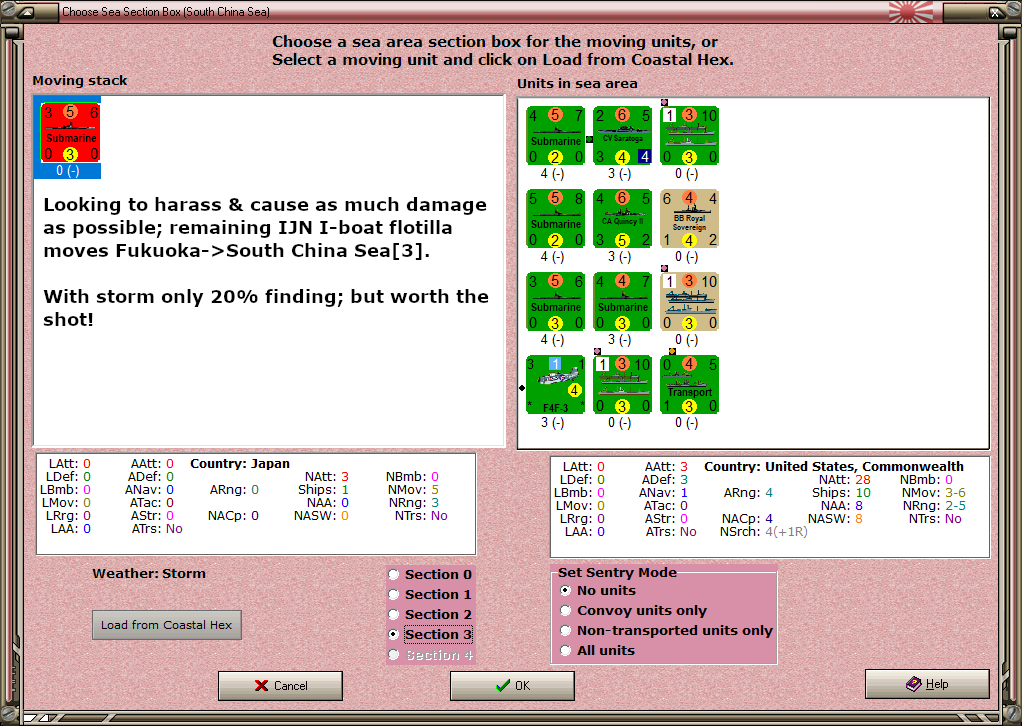The height and width of the screenshot is (726, 1022).
Task: Click the Moving stack heading
Action: click(x=80, y=80)
